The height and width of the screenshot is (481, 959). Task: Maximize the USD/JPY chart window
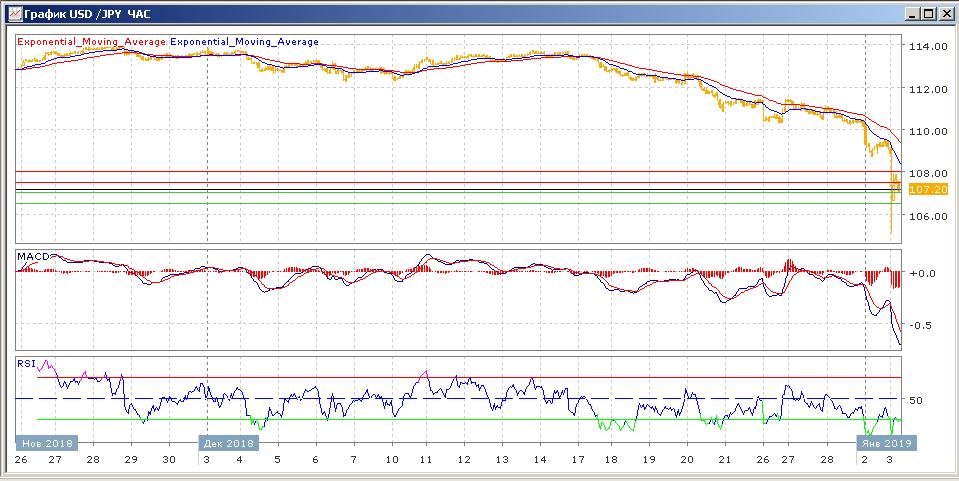929,13
